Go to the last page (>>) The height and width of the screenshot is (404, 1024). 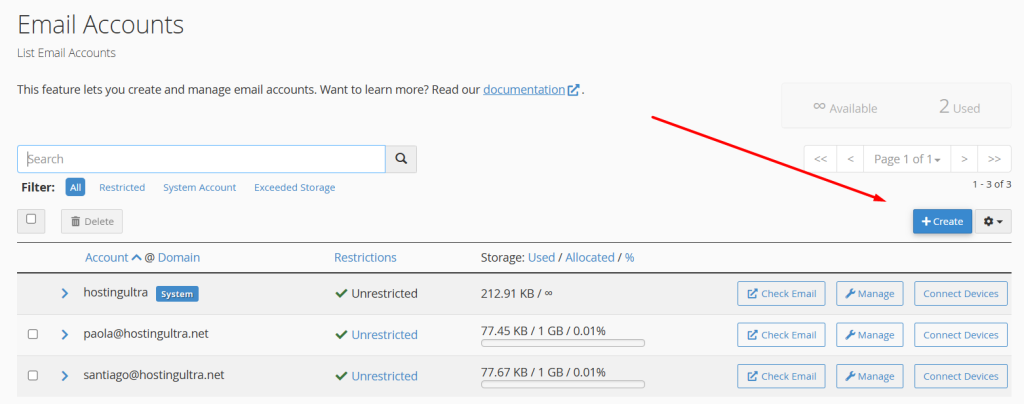click(x=994, y=159)
